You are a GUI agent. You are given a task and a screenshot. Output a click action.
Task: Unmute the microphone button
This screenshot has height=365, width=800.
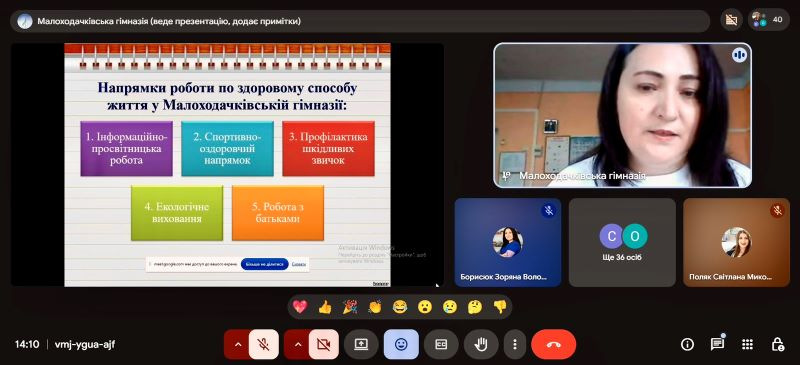coord(264,344)
